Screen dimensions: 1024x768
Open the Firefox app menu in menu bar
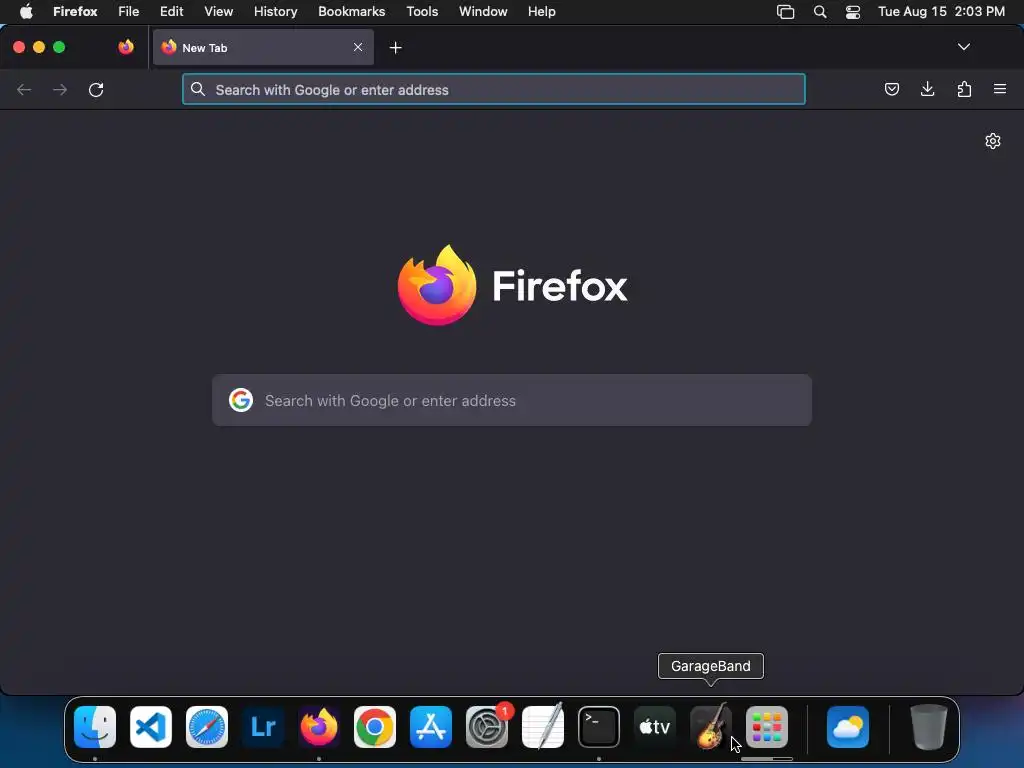point(75,12)
